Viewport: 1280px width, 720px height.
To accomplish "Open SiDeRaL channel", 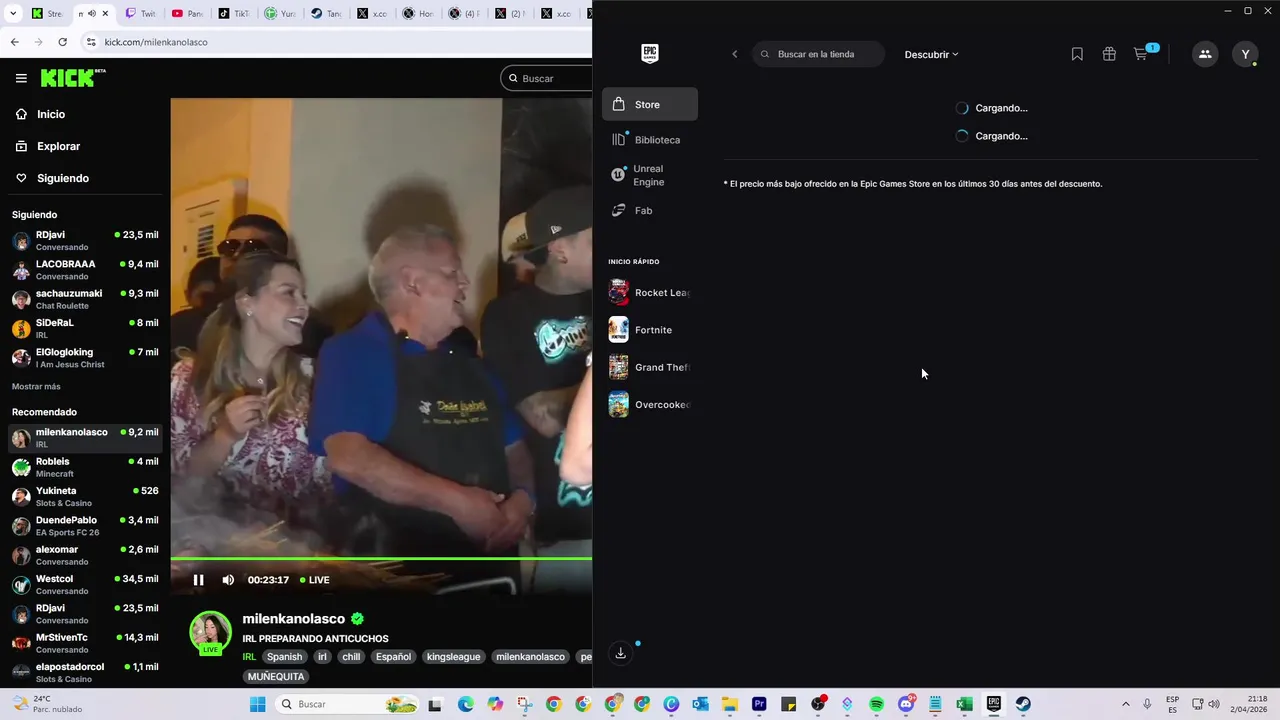I will (85, 329).
